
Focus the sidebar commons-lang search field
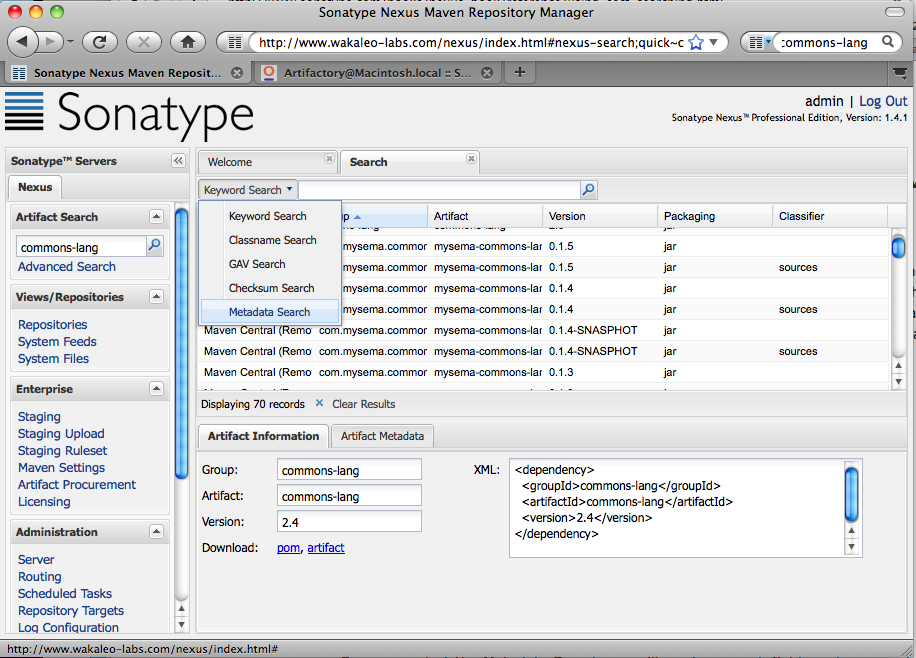coord(81,247)
